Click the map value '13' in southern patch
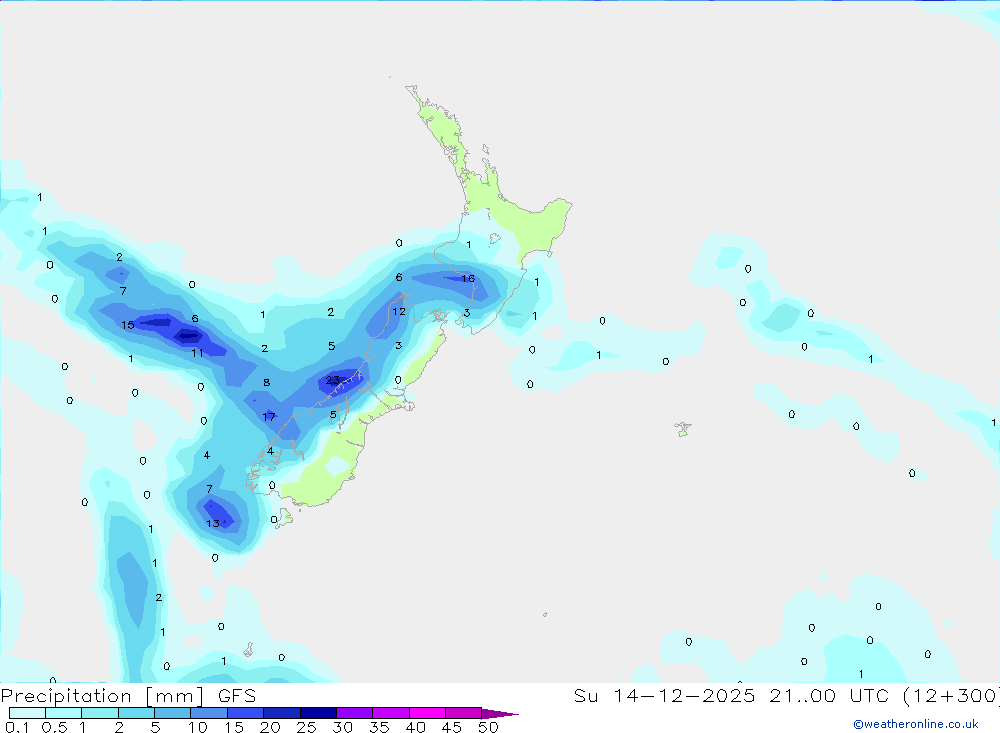 click(x=212, y=523)
